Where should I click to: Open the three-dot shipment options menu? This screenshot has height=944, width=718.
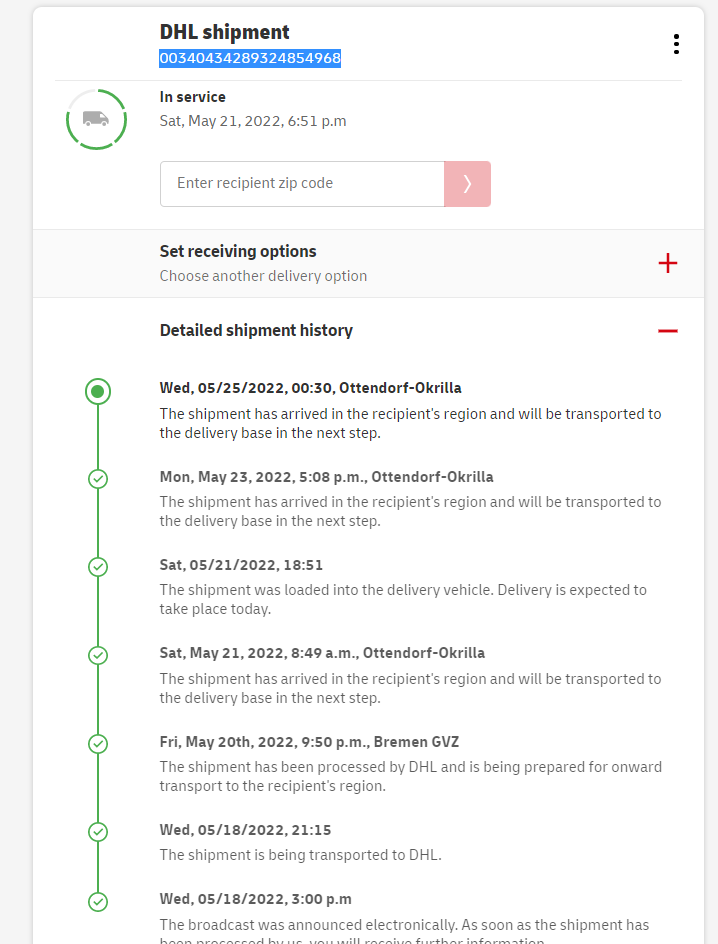[676, 44]
